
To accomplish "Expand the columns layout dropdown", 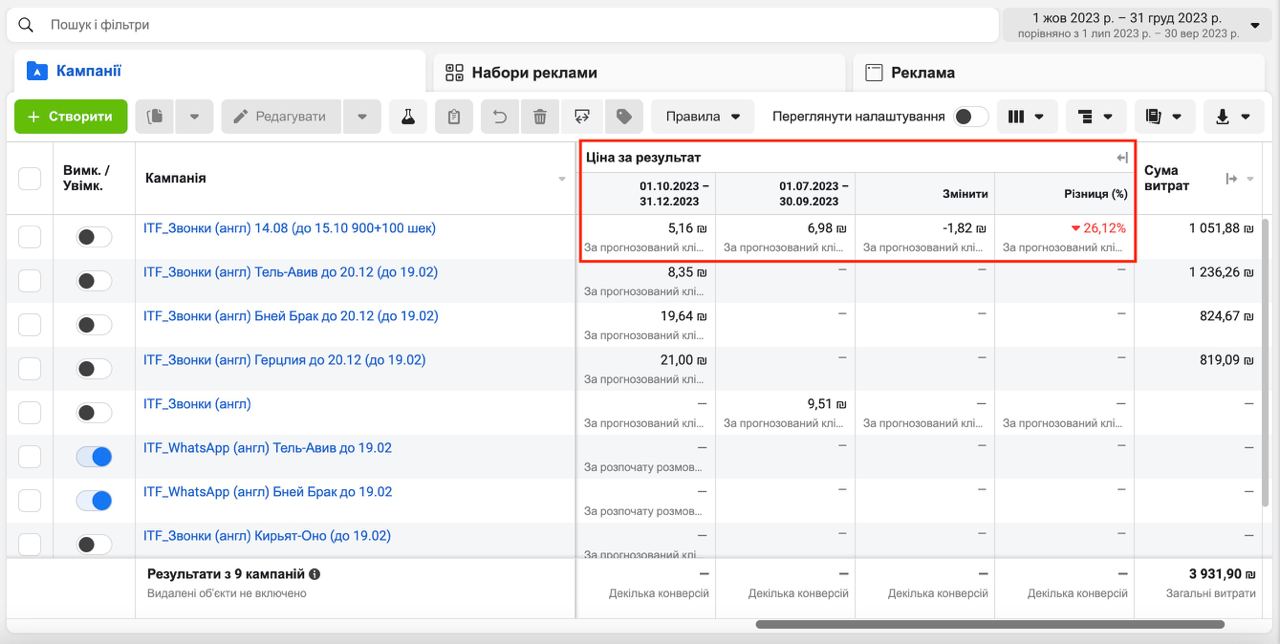I will pyautogui.click(x=1027, y=116).
